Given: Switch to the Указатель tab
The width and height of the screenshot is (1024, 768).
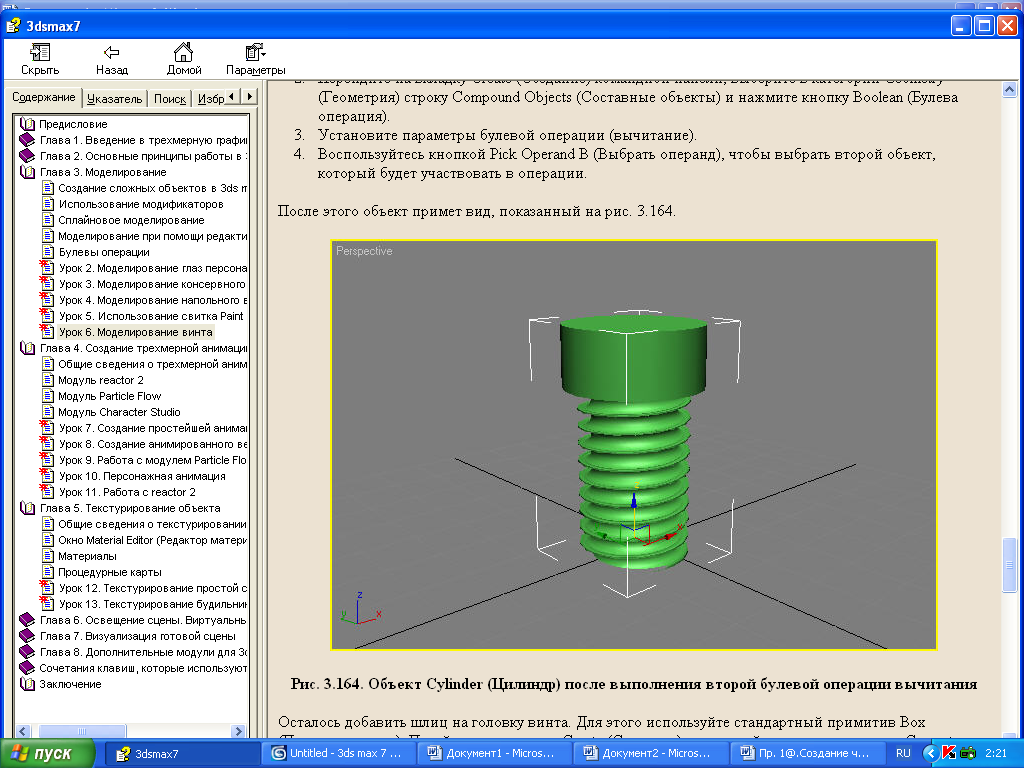Looking at the screenshot, I should click(x=114, y=99).
